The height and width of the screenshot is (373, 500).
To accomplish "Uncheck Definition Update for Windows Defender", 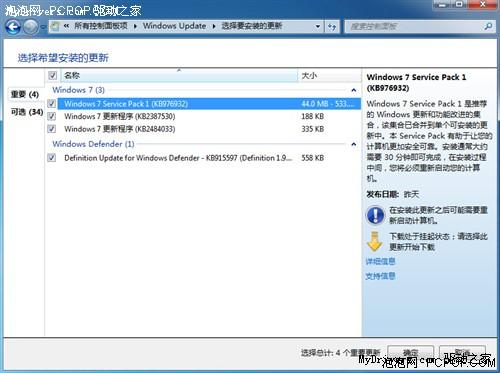I will [x=52, y=158].
